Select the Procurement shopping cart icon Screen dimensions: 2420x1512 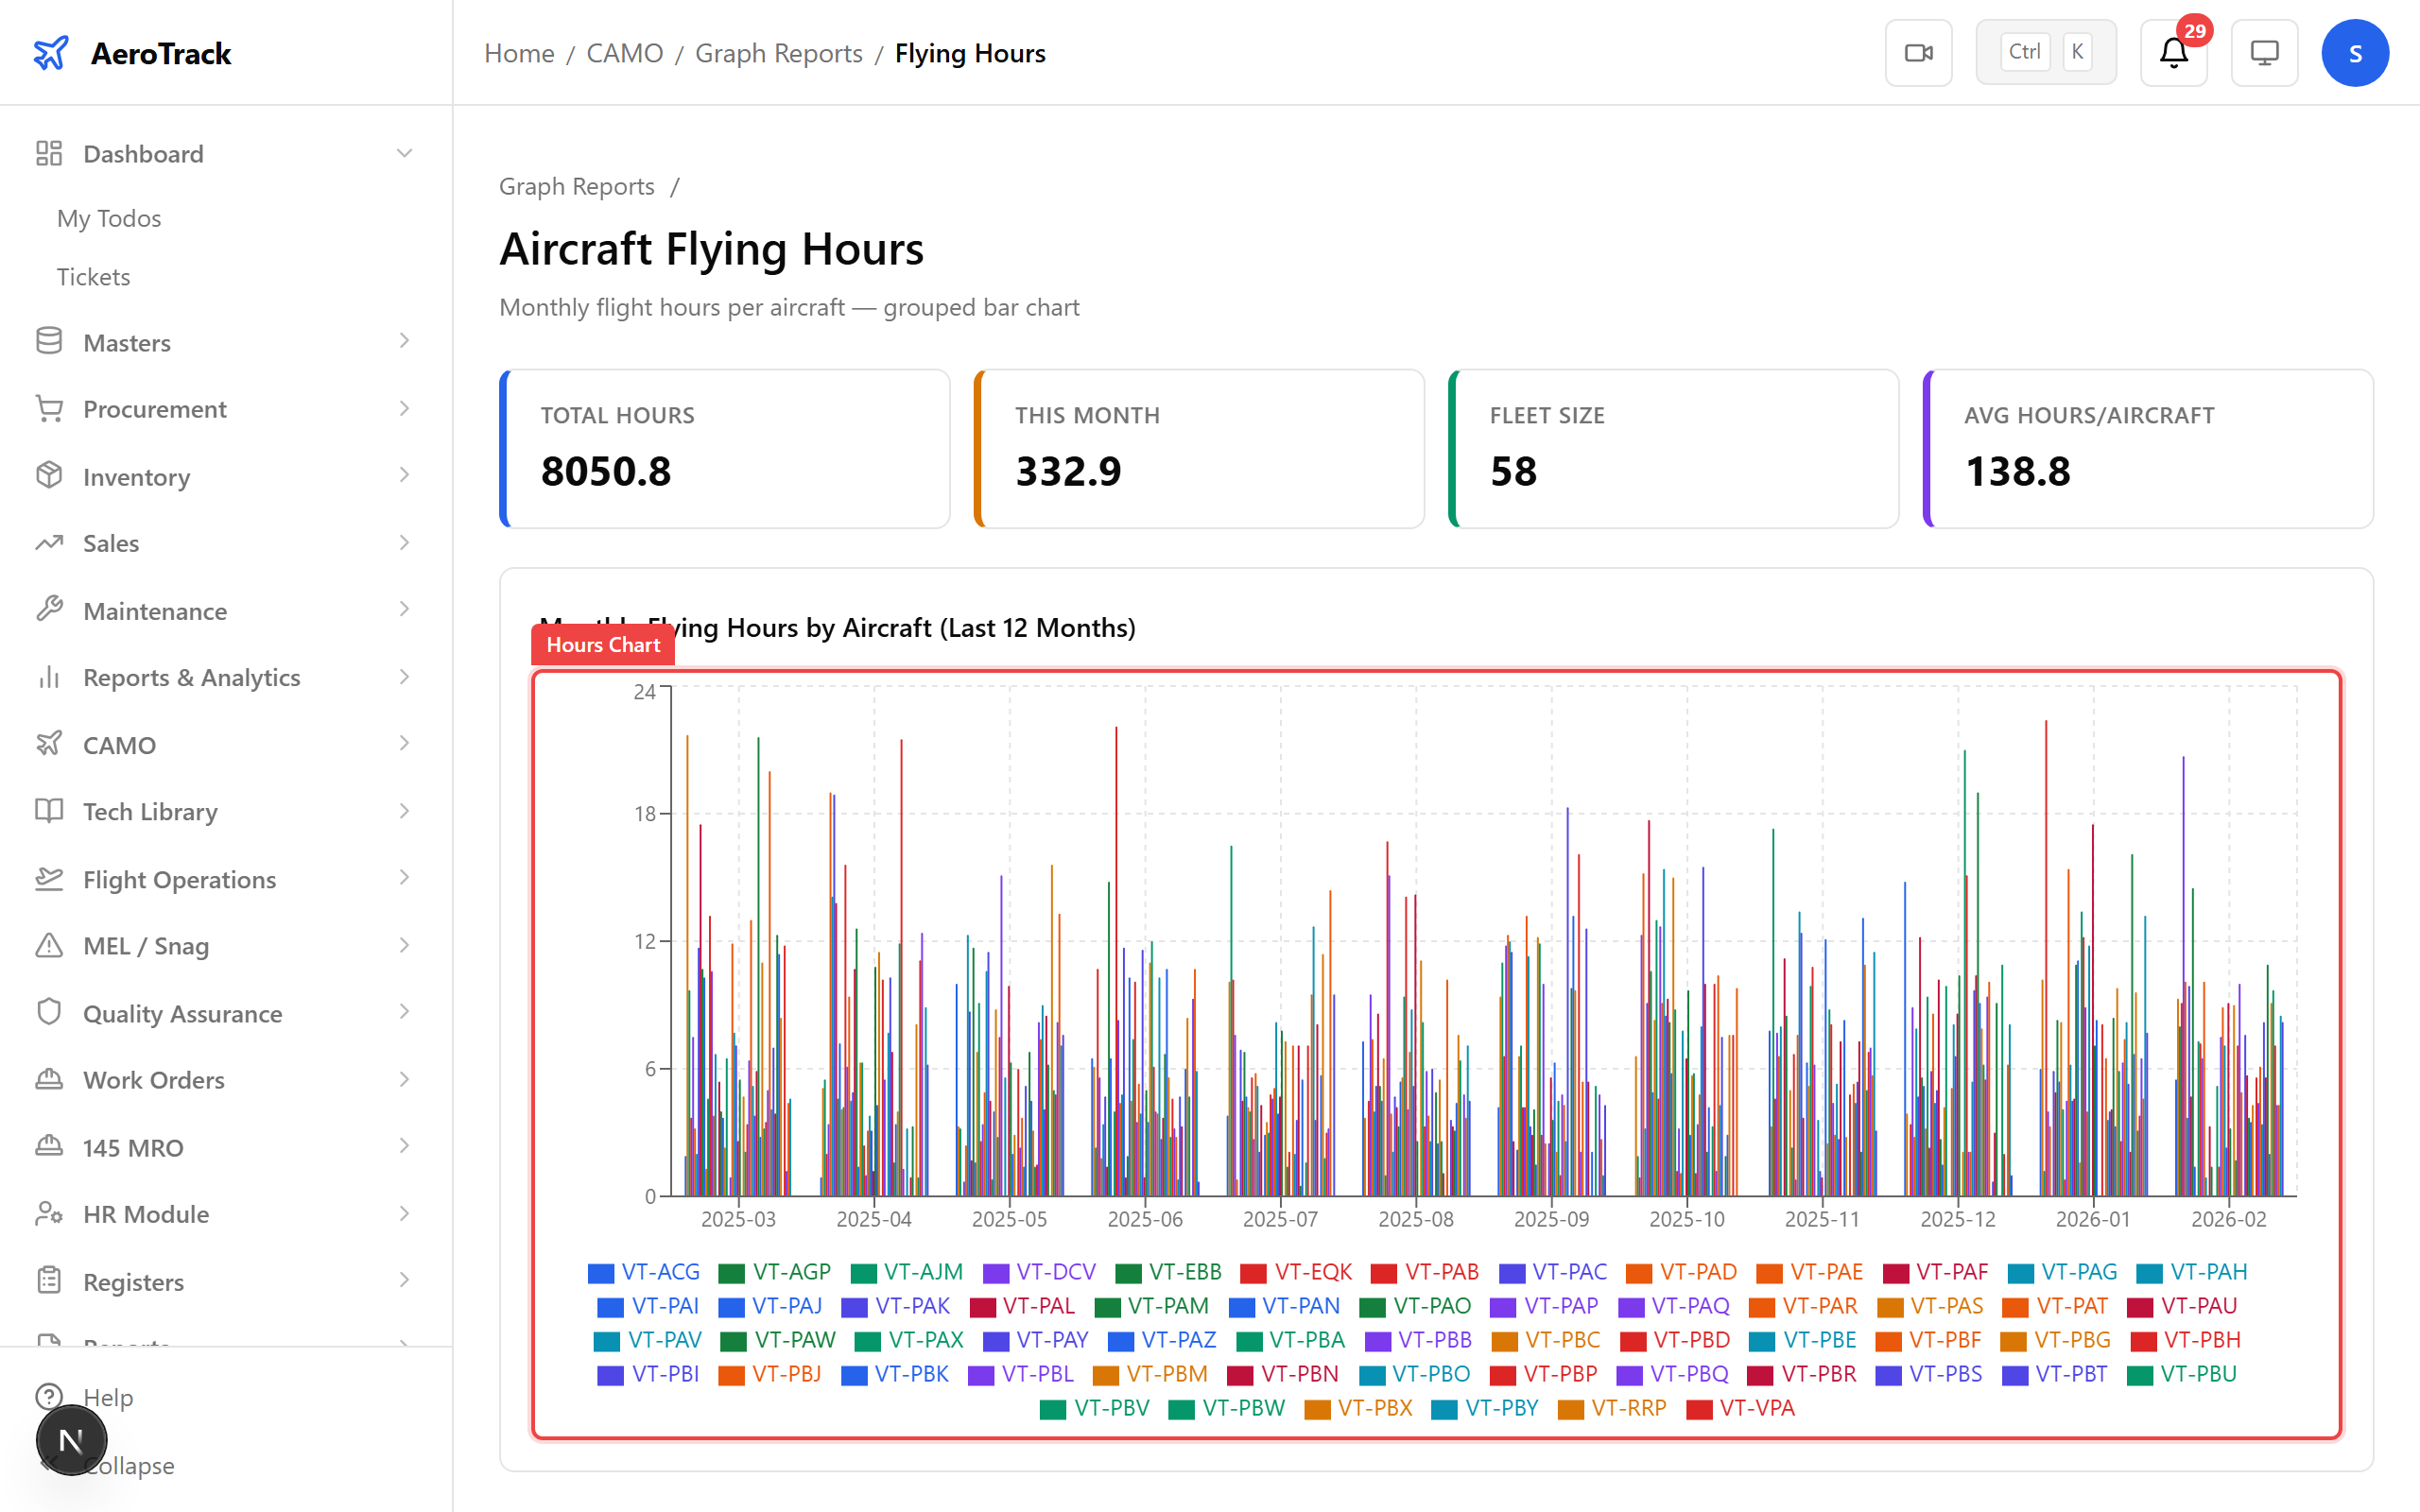pos(49,408)
